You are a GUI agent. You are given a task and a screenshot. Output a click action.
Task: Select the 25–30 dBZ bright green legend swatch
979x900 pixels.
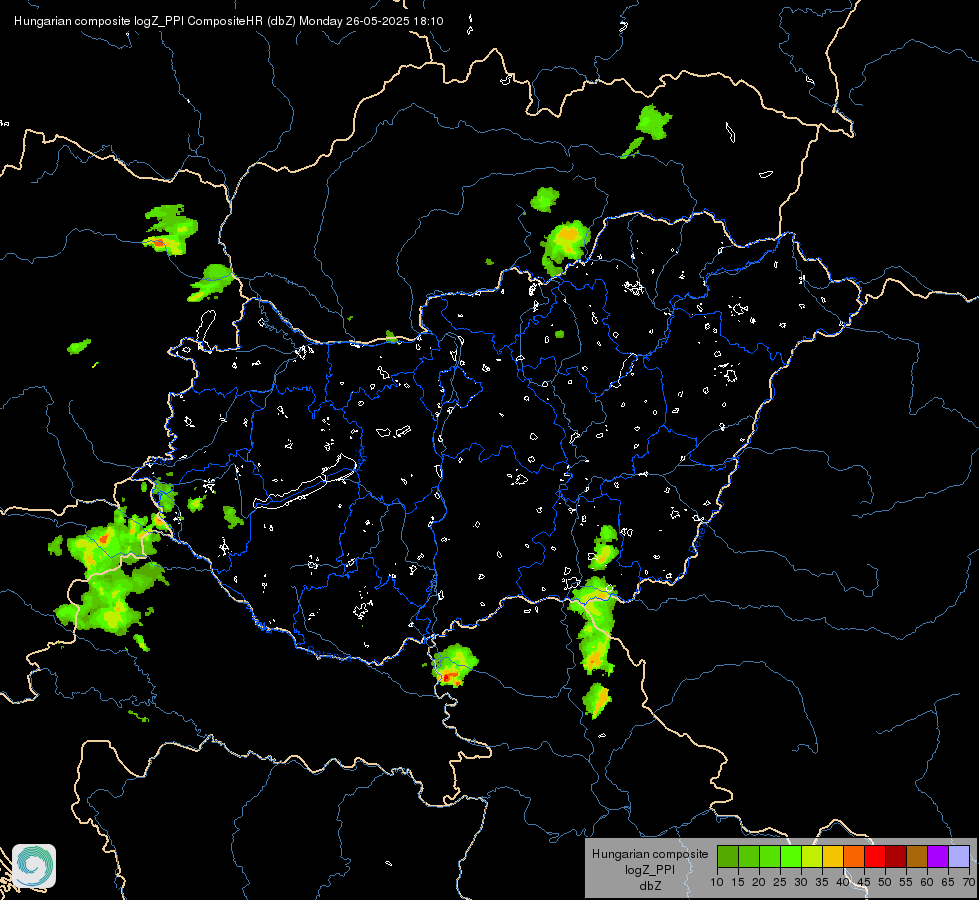click(791, 856)
